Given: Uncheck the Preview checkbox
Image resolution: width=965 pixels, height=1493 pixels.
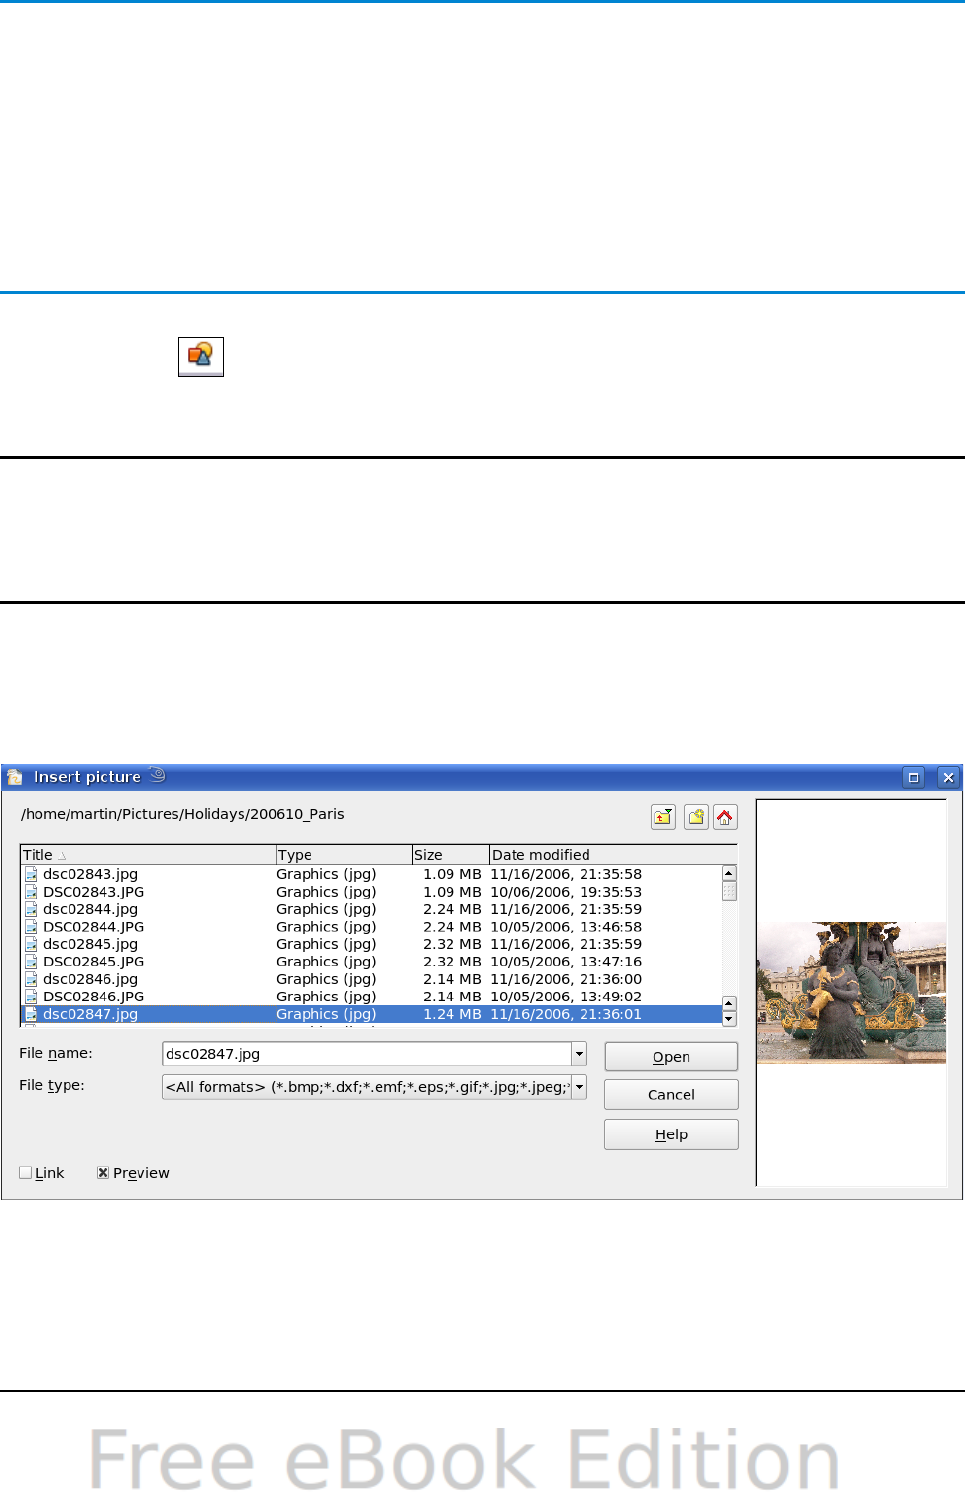Looking at the screenshot, I should click(x=103, y=1173).
